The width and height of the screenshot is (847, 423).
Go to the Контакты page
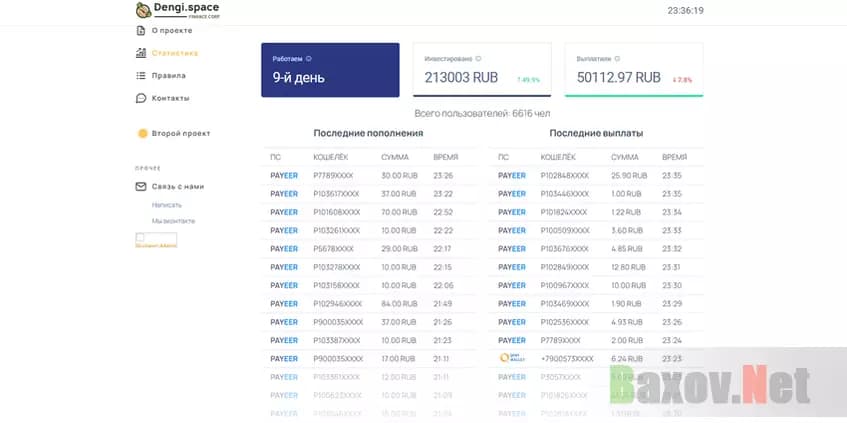[x=170, y=98]
